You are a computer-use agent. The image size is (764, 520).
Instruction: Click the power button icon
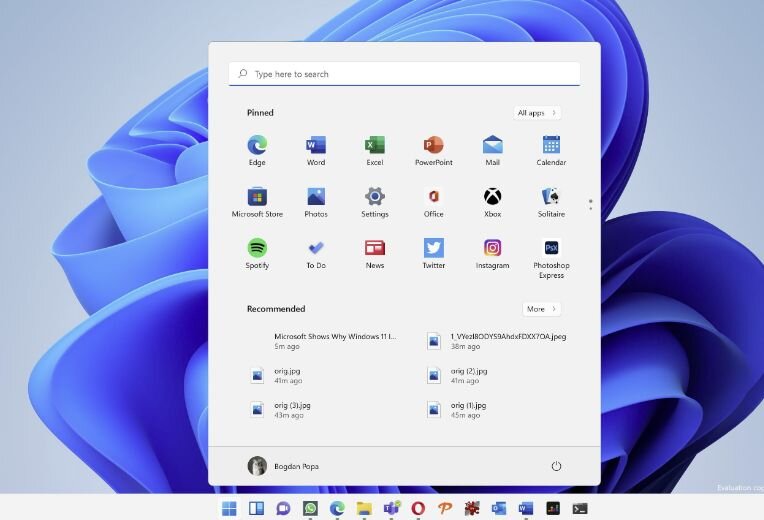coord(556,466)
